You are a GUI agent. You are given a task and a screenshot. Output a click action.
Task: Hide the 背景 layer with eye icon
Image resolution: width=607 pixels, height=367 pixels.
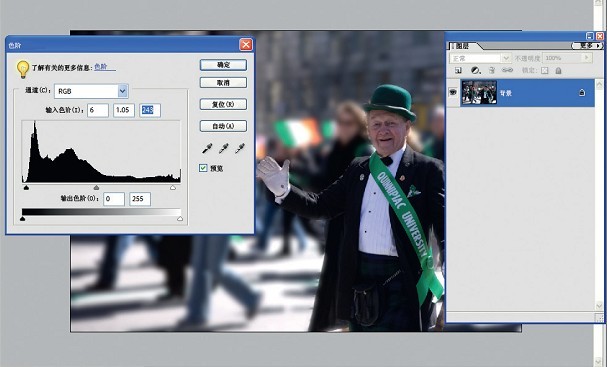tap(453, 92)
